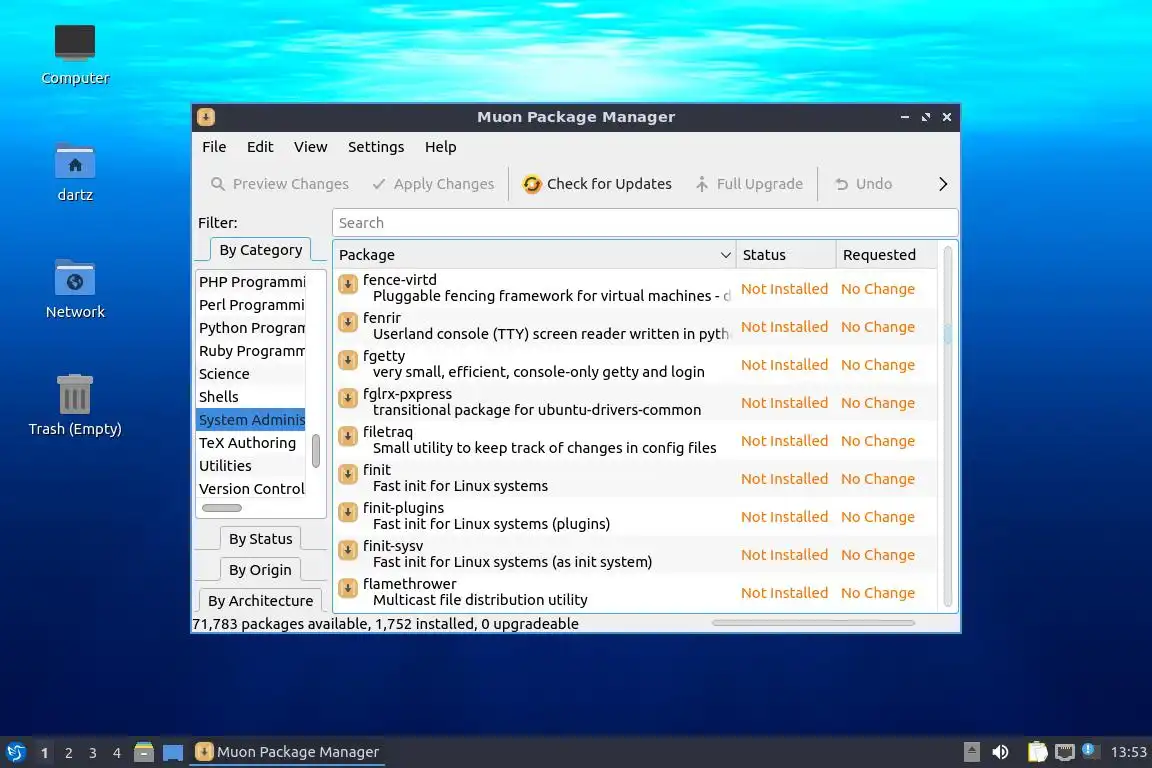The height and width of the screenshot is (768, 1152).
Task: Click the Muon icon in title bar
Action: [x=206, y=117]
